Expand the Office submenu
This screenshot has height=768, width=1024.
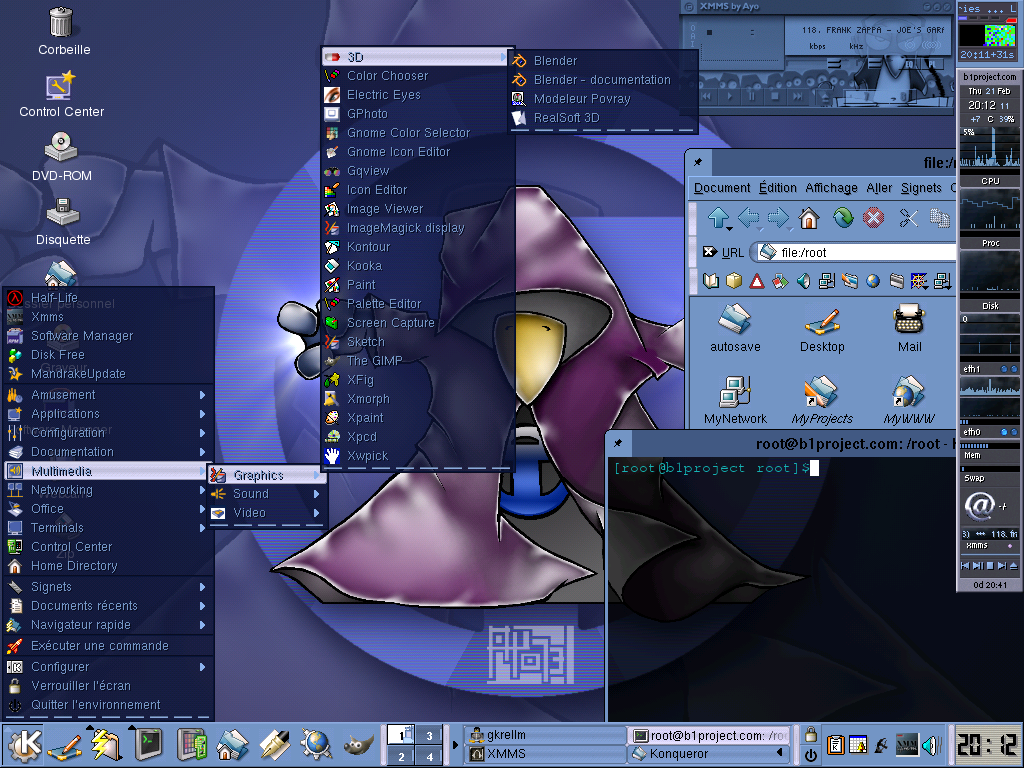(108, 509)
